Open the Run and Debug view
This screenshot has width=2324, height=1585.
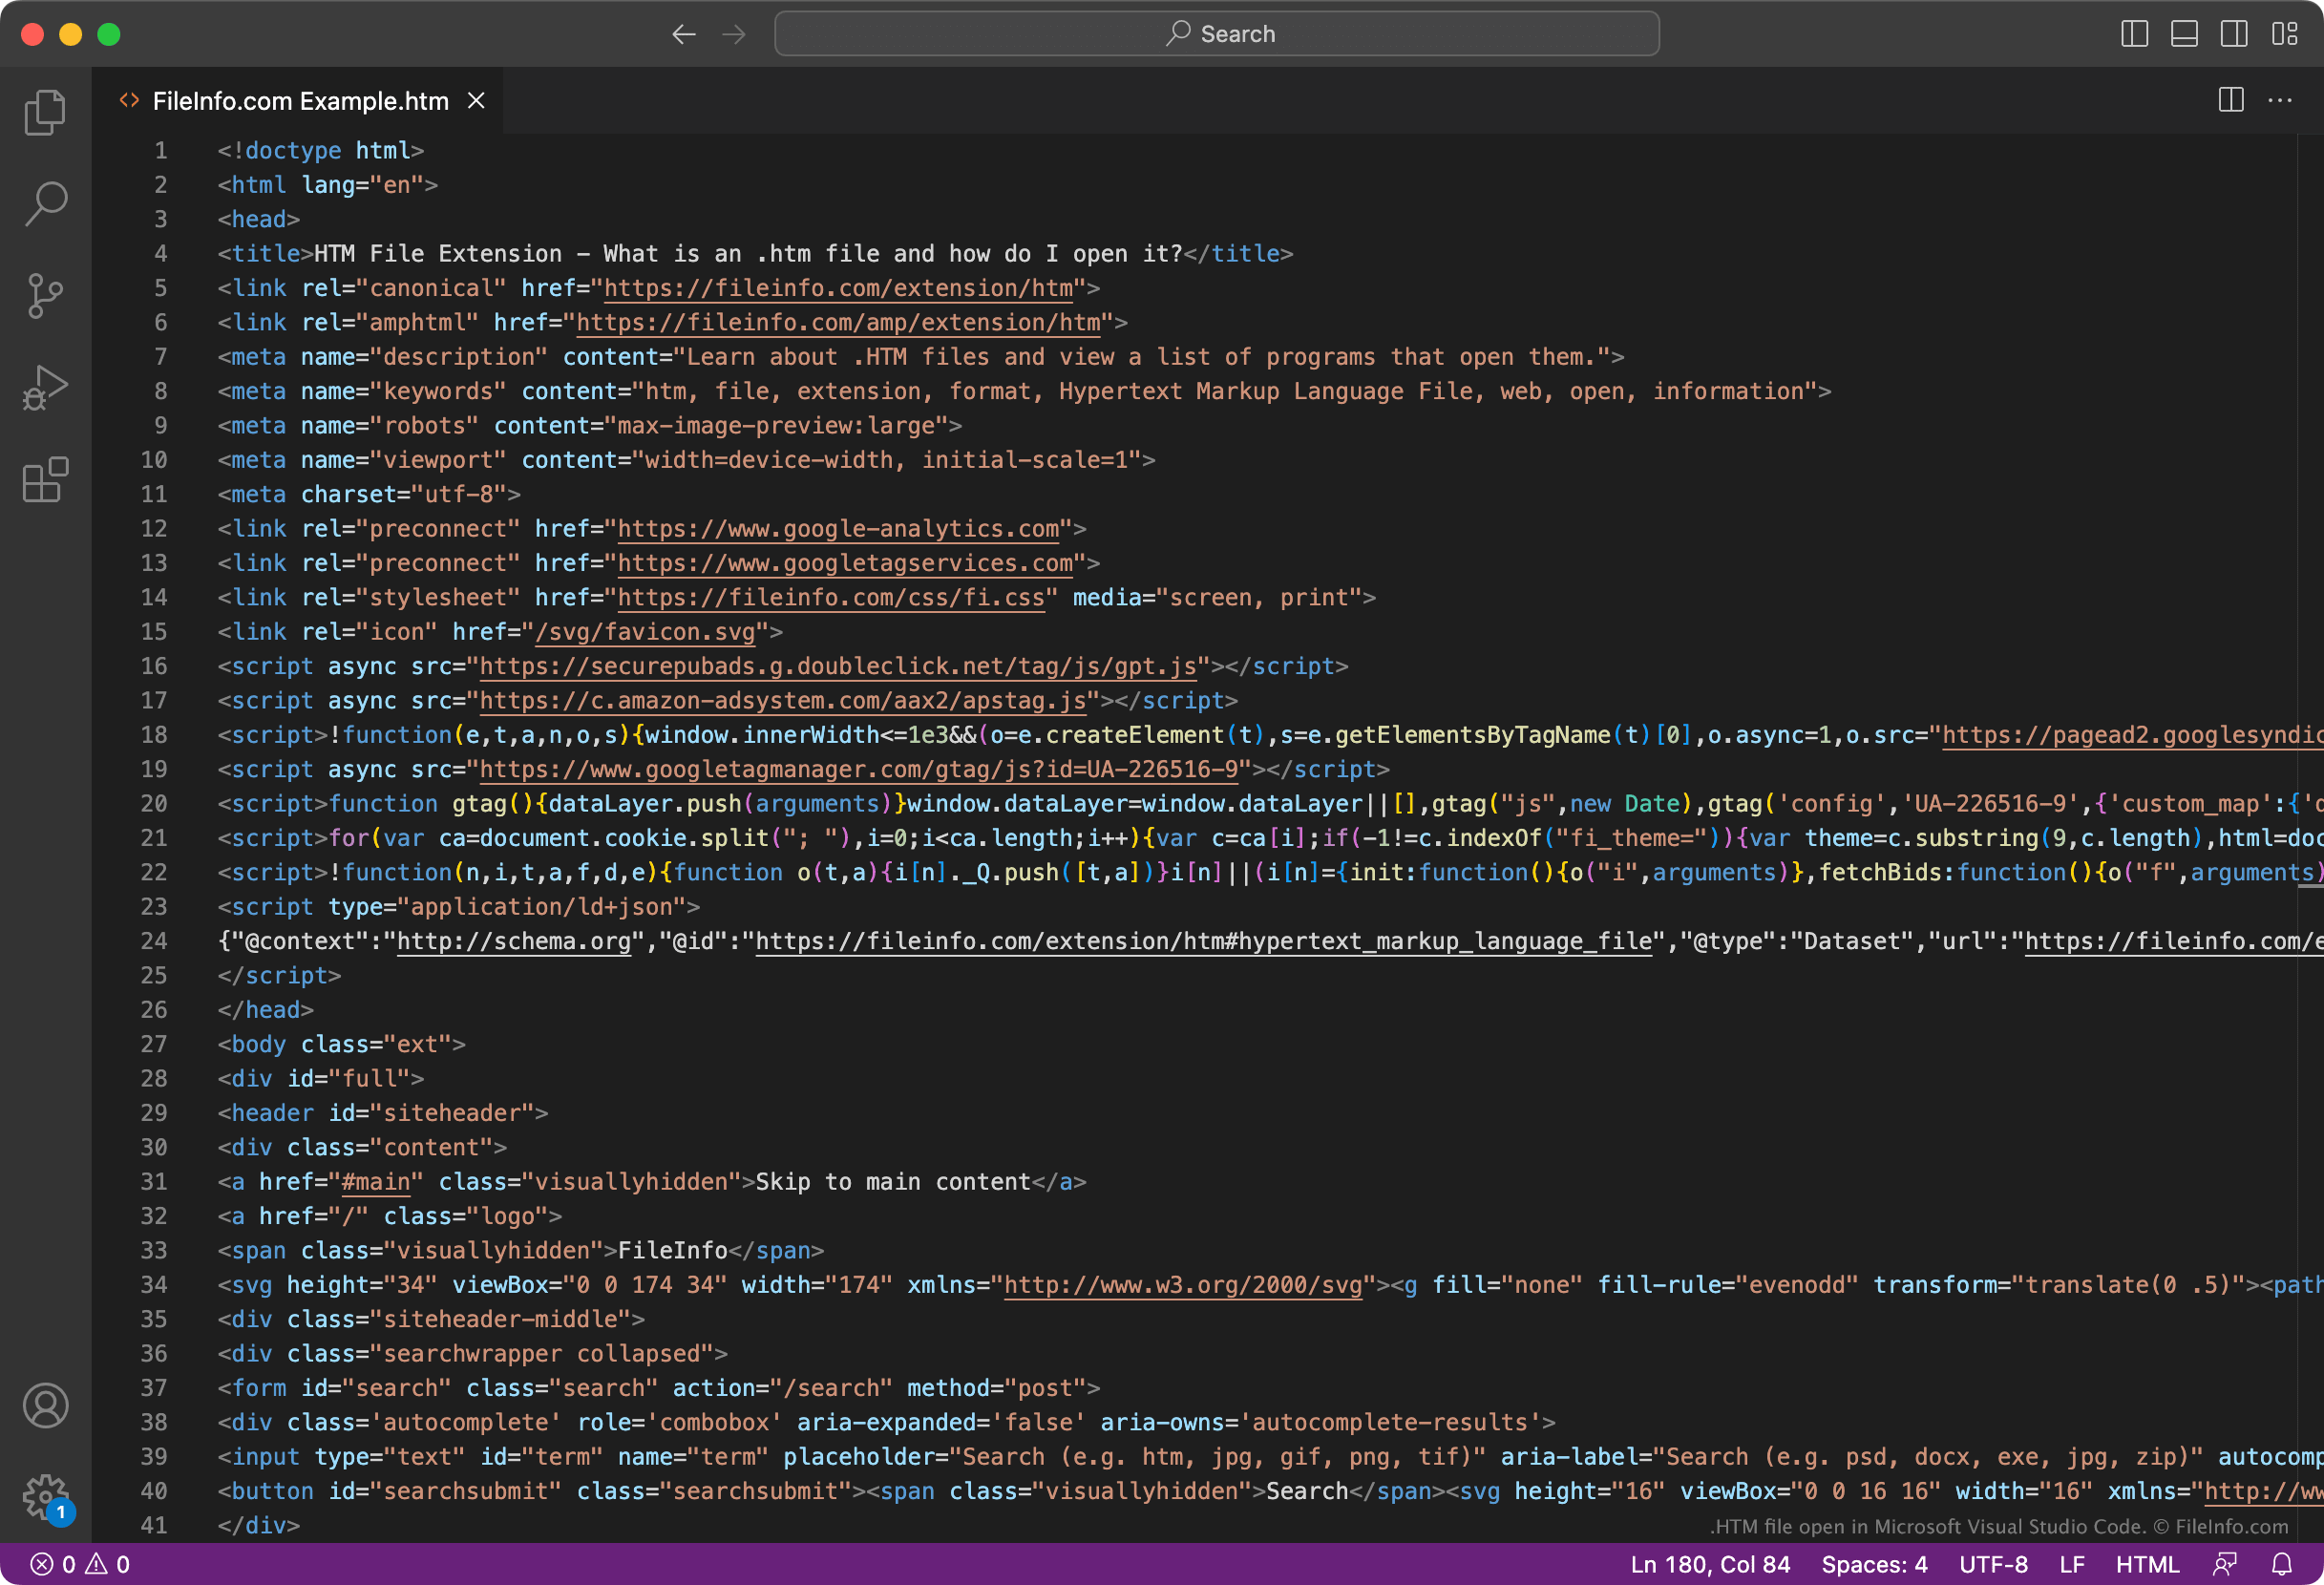(x=45, y=388)
